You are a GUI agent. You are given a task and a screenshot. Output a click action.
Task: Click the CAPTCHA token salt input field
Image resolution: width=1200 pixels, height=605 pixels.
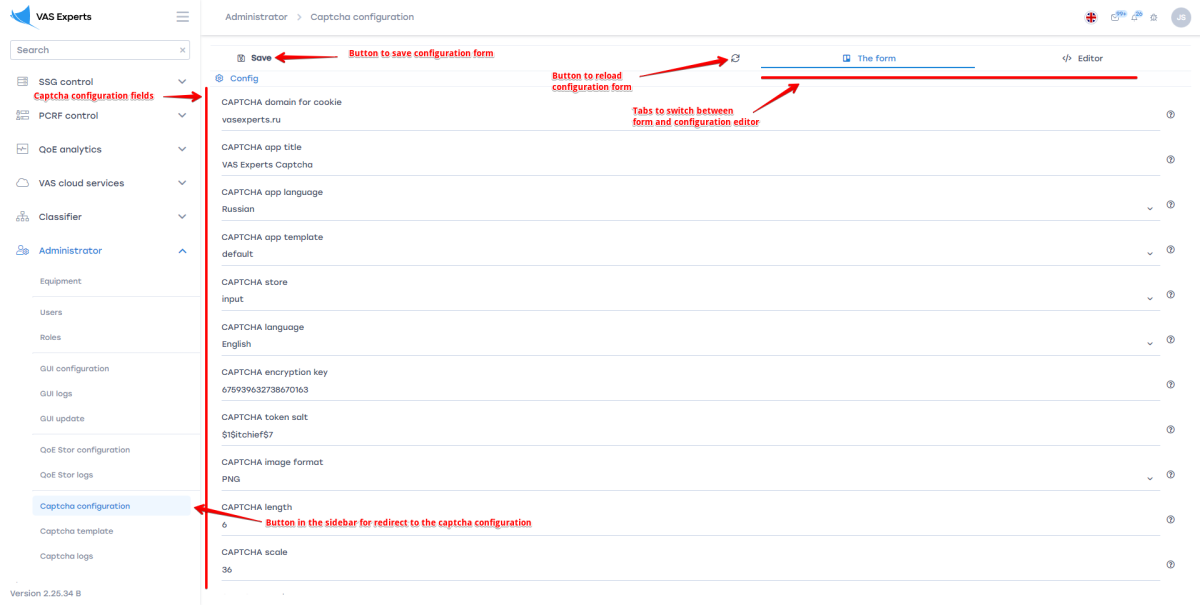(x=680, y=434)
